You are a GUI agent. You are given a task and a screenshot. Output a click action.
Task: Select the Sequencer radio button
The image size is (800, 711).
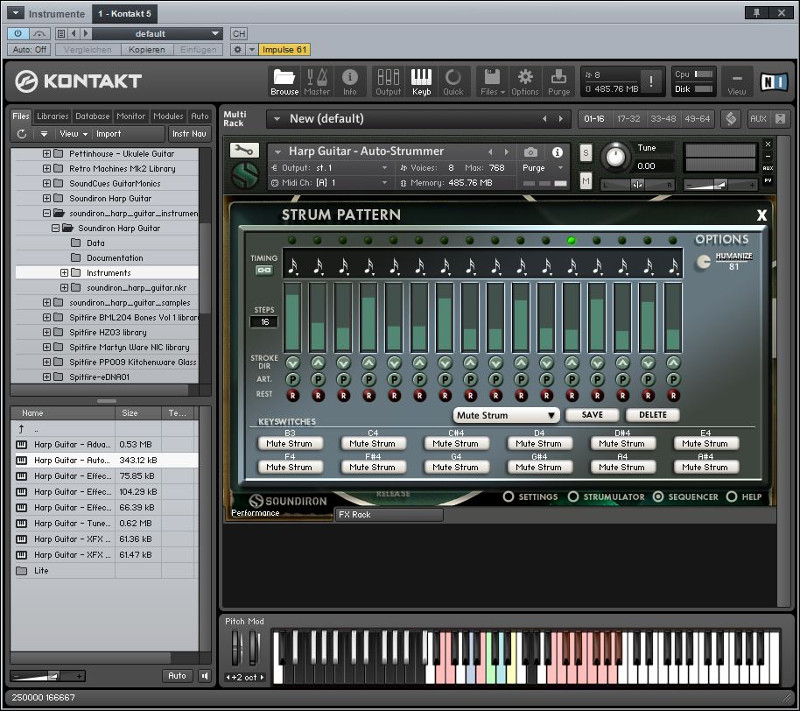(x=658, y=497)
